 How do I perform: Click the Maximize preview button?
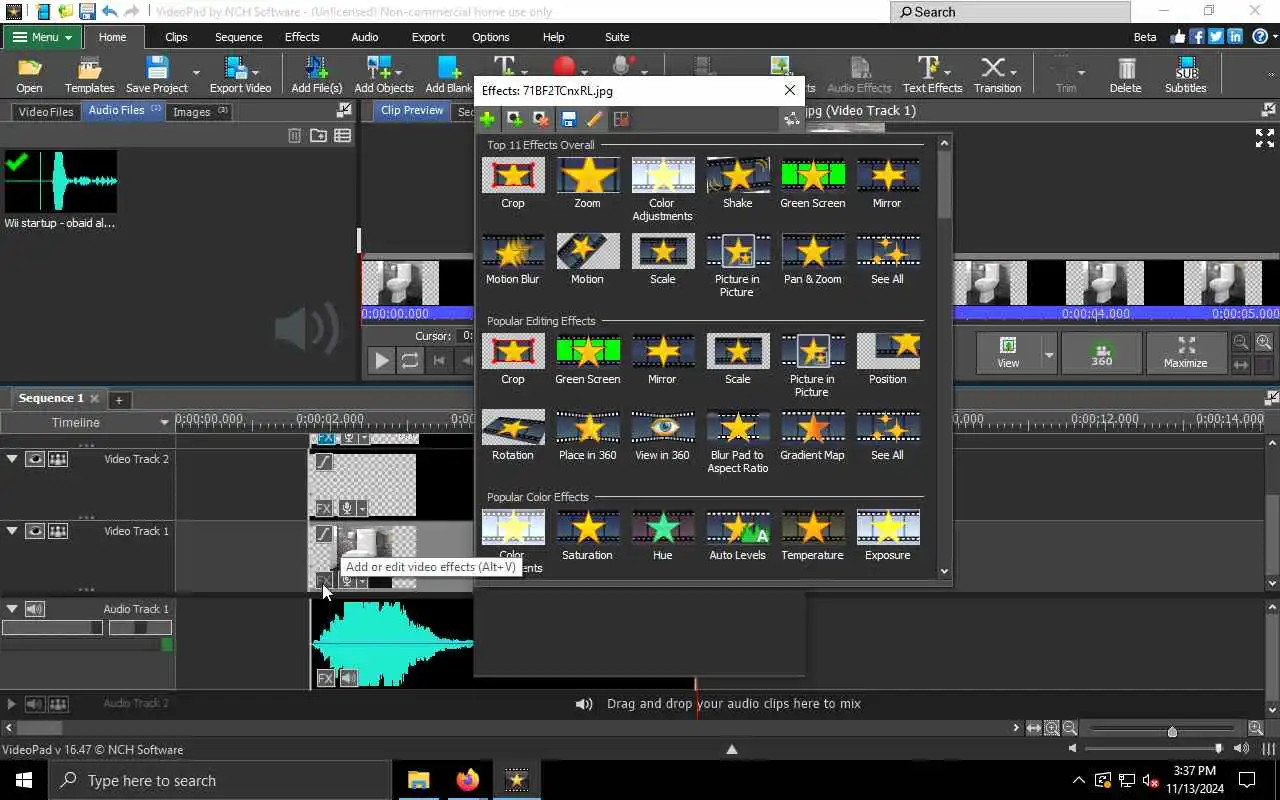pos(1186,352)
